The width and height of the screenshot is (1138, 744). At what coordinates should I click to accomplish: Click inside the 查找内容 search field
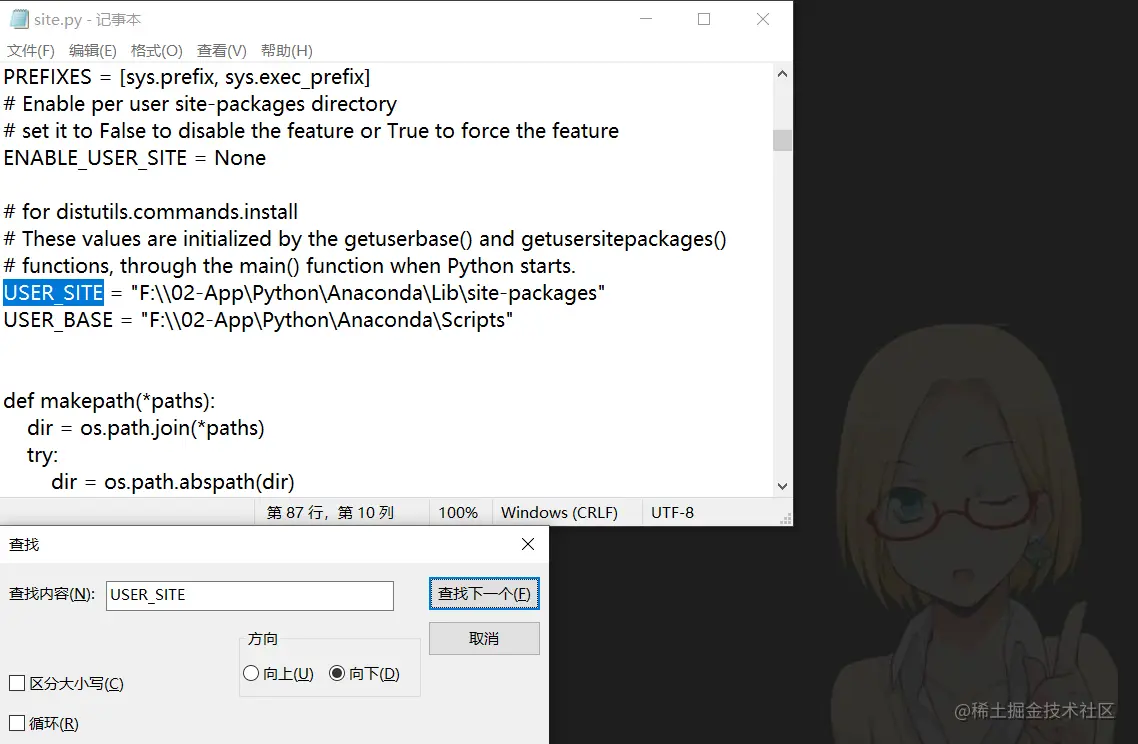pyautogui.click(x=248, y=595)
